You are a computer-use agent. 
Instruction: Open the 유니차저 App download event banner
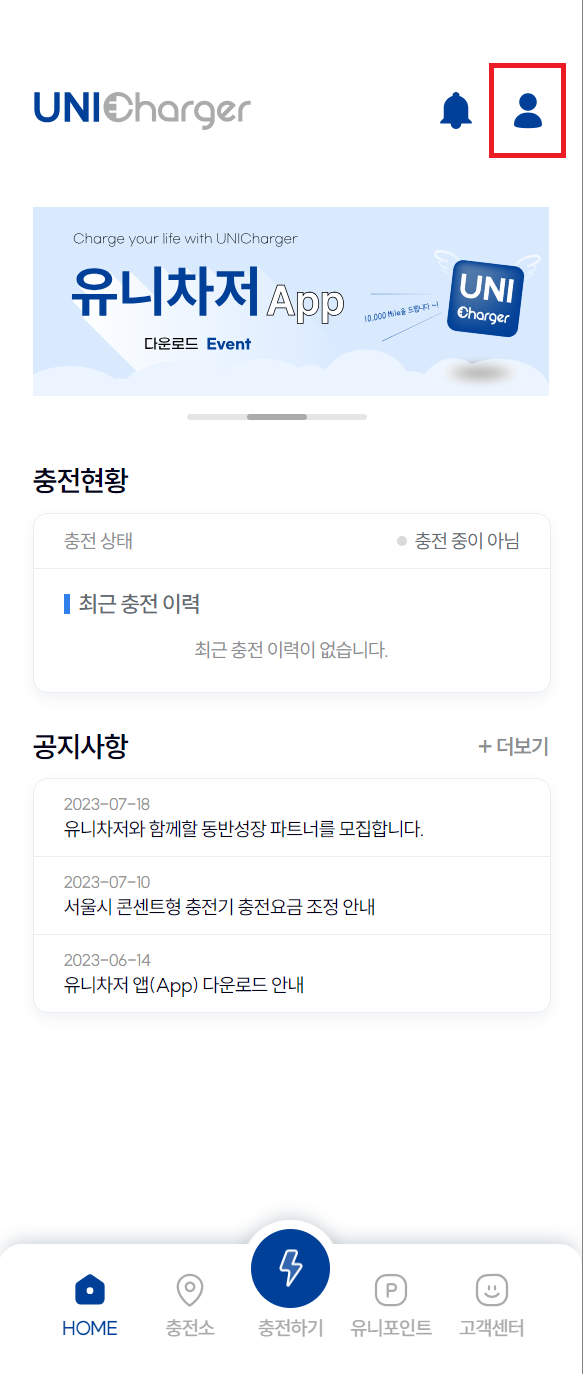(291, 301)
